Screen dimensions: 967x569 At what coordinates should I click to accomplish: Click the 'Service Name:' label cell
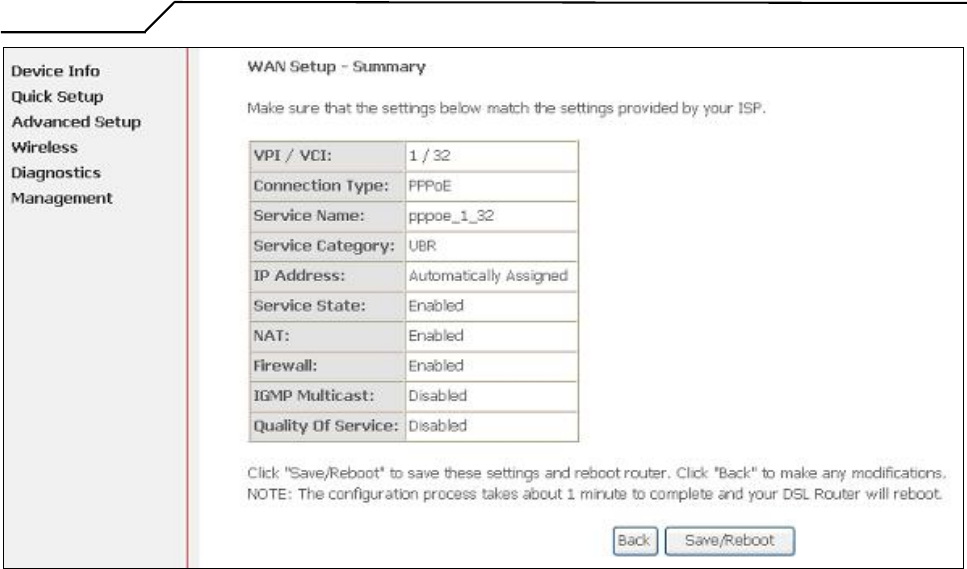[327, 216]
